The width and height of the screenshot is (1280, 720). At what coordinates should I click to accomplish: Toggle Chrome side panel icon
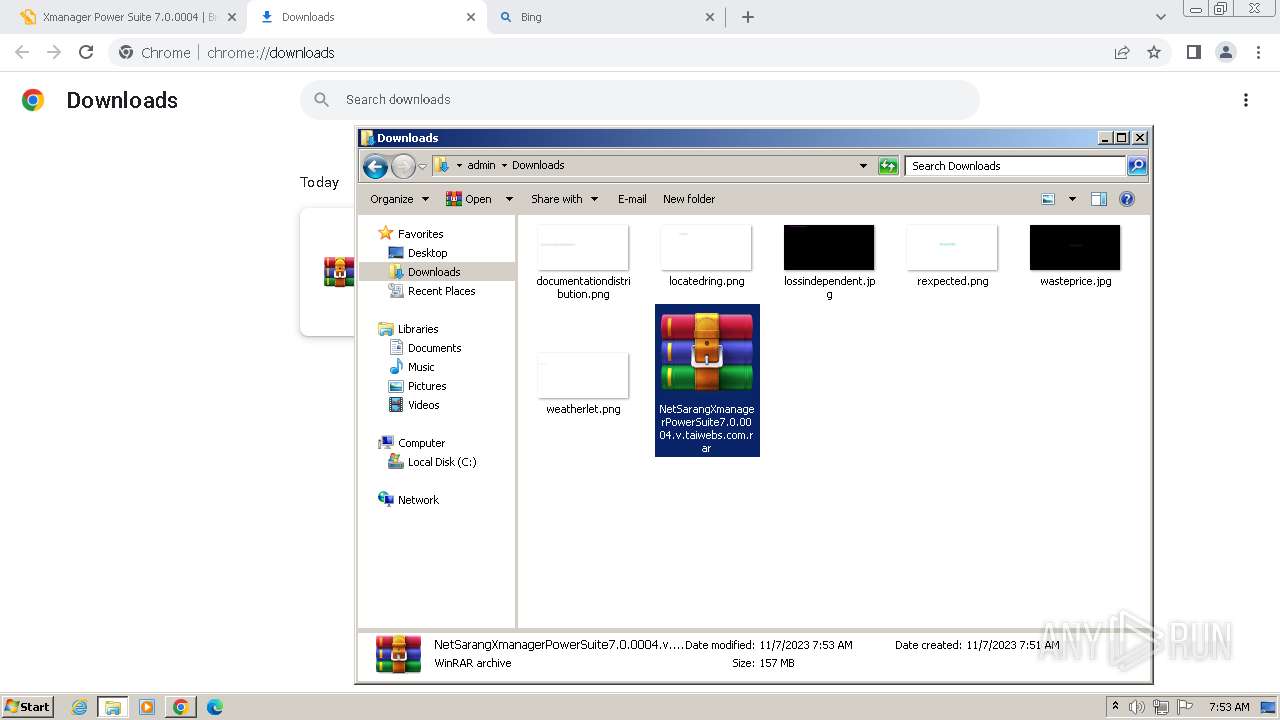tap(1194, 53)
